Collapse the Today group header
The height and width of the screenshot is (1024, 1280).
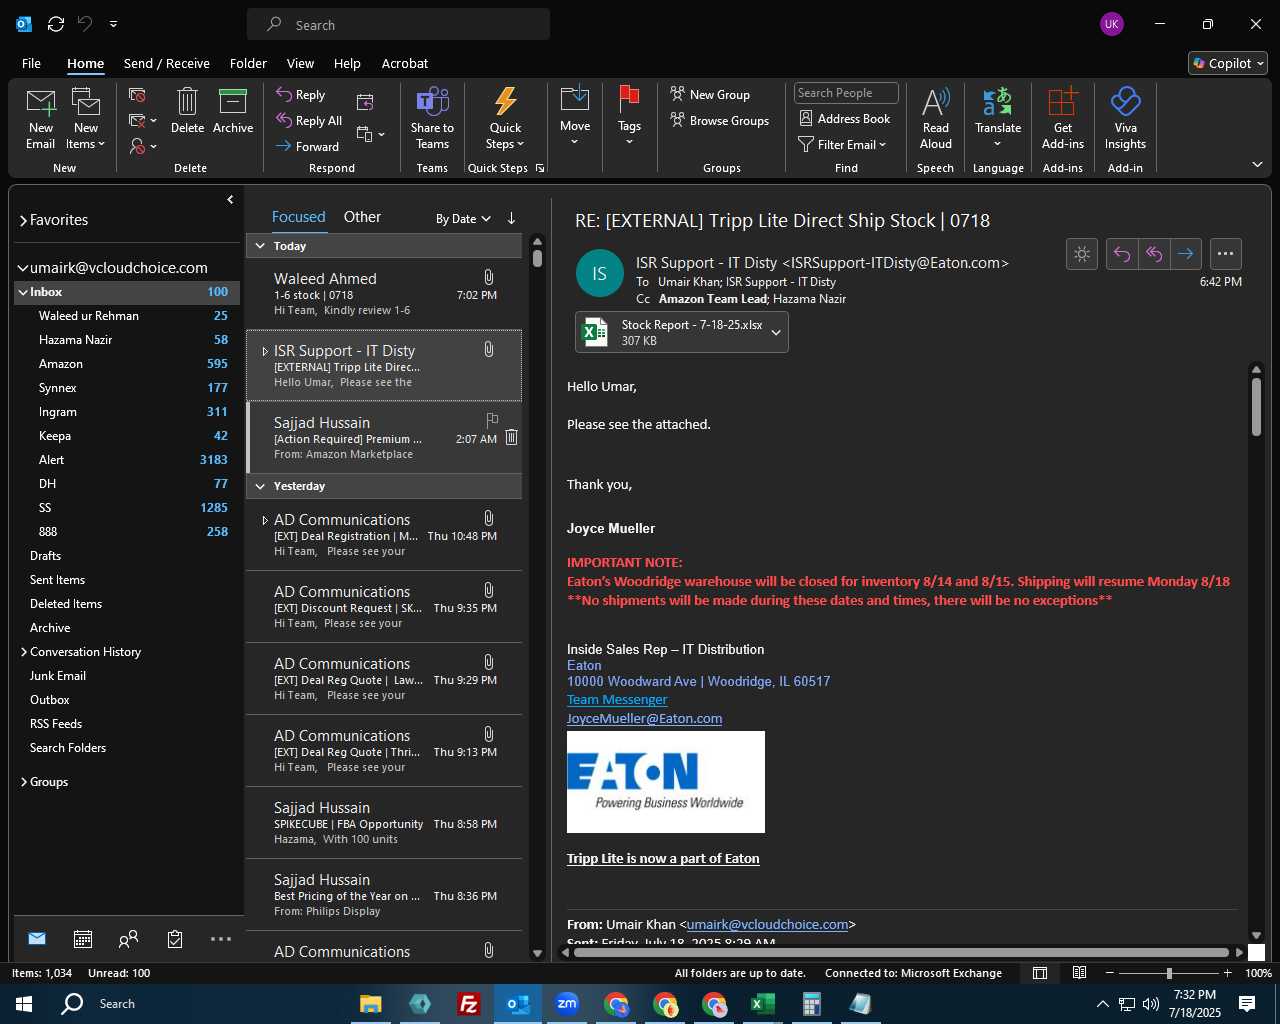[260, 246]
